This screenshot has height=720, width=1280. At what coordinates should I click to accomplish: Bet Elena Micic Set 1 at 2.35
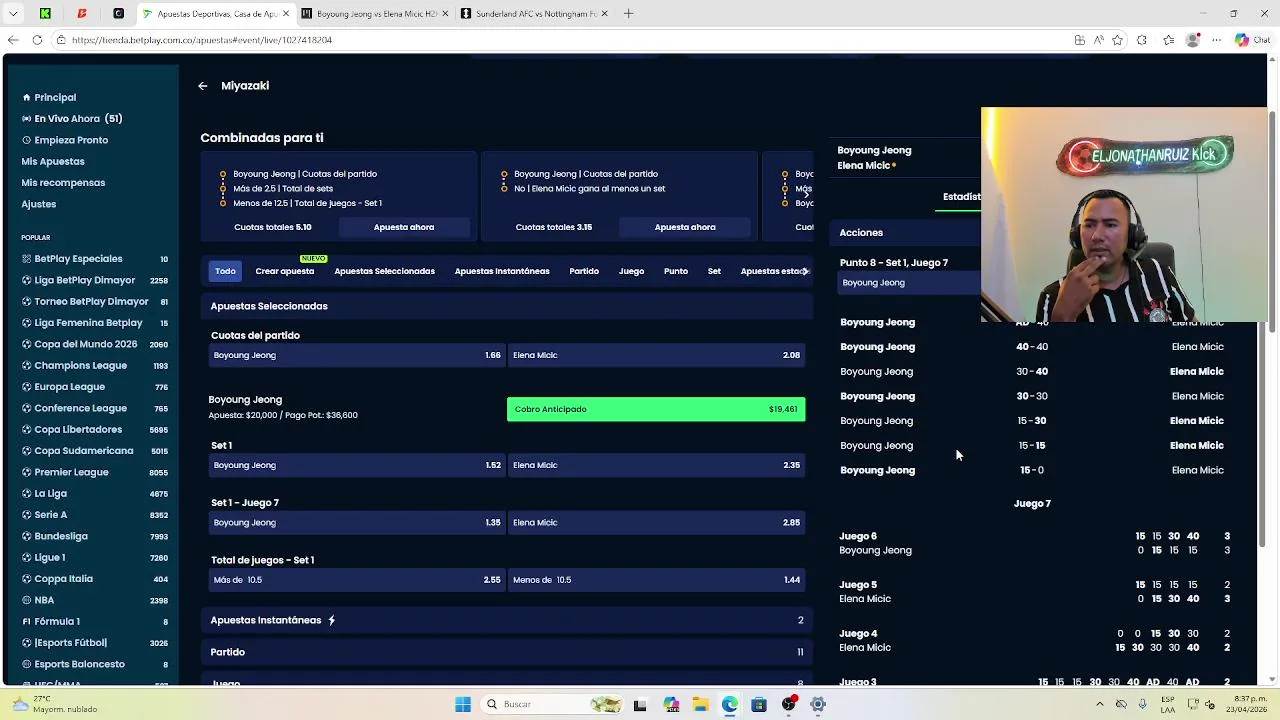(656, 465)
